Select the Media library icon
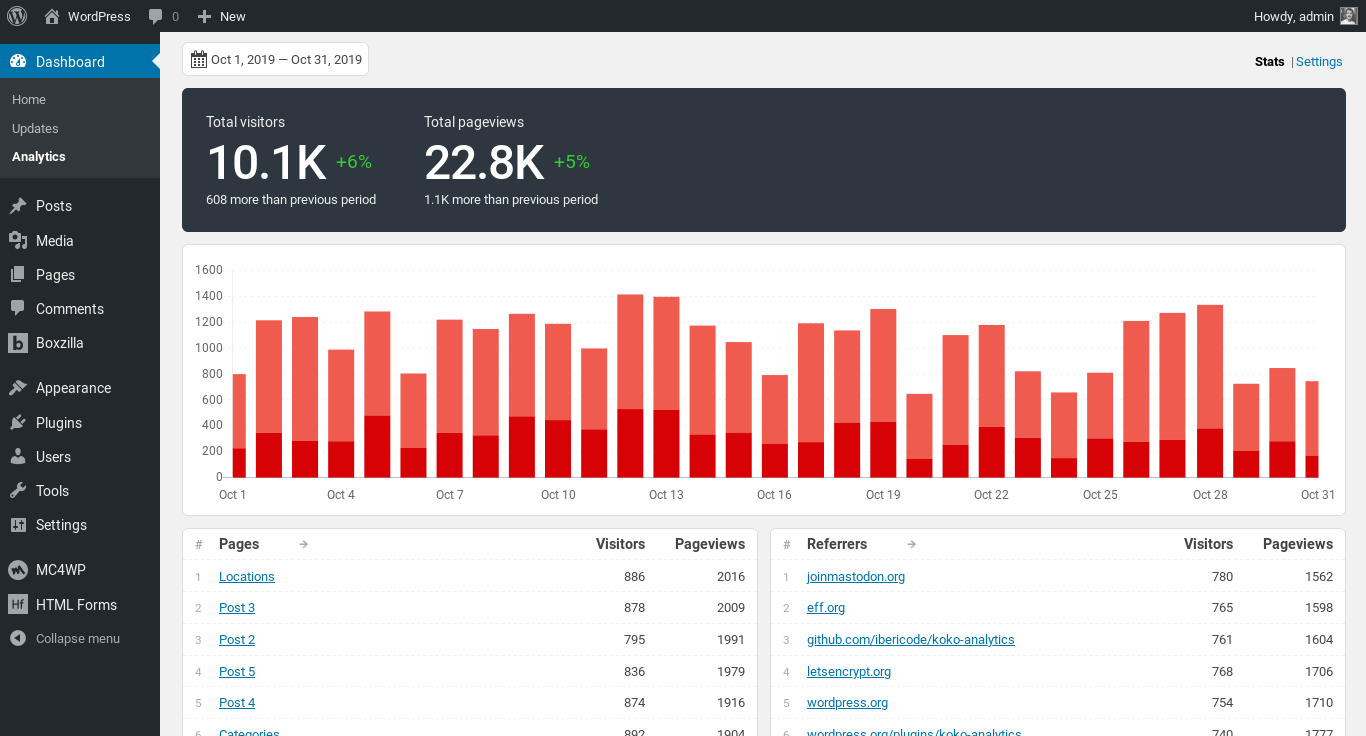Viewport: 1366px width, 736px height. [x=18, y=240]
